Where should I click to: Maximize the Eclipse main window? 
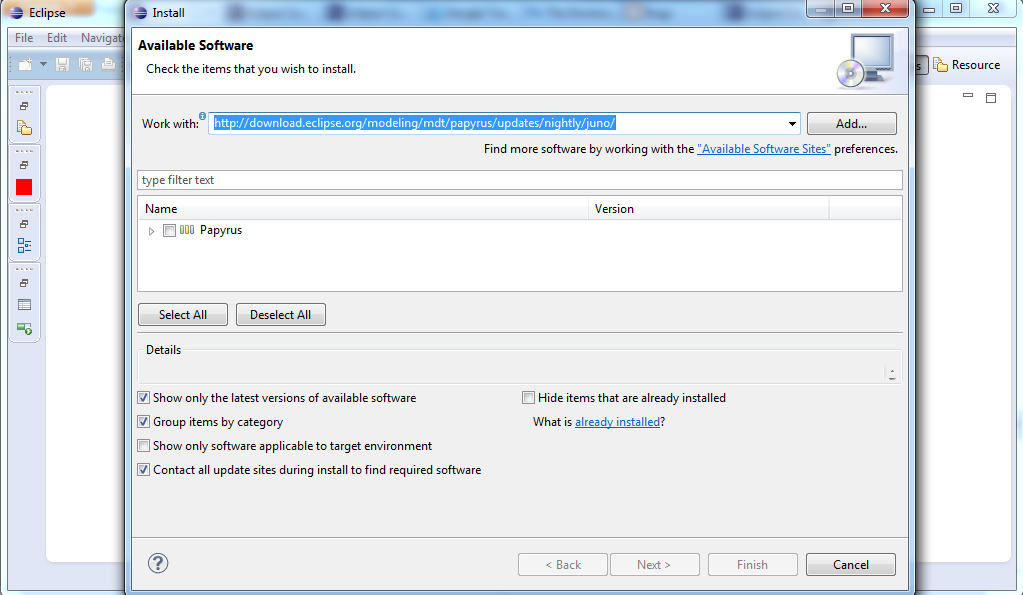[x=956, y=8]
